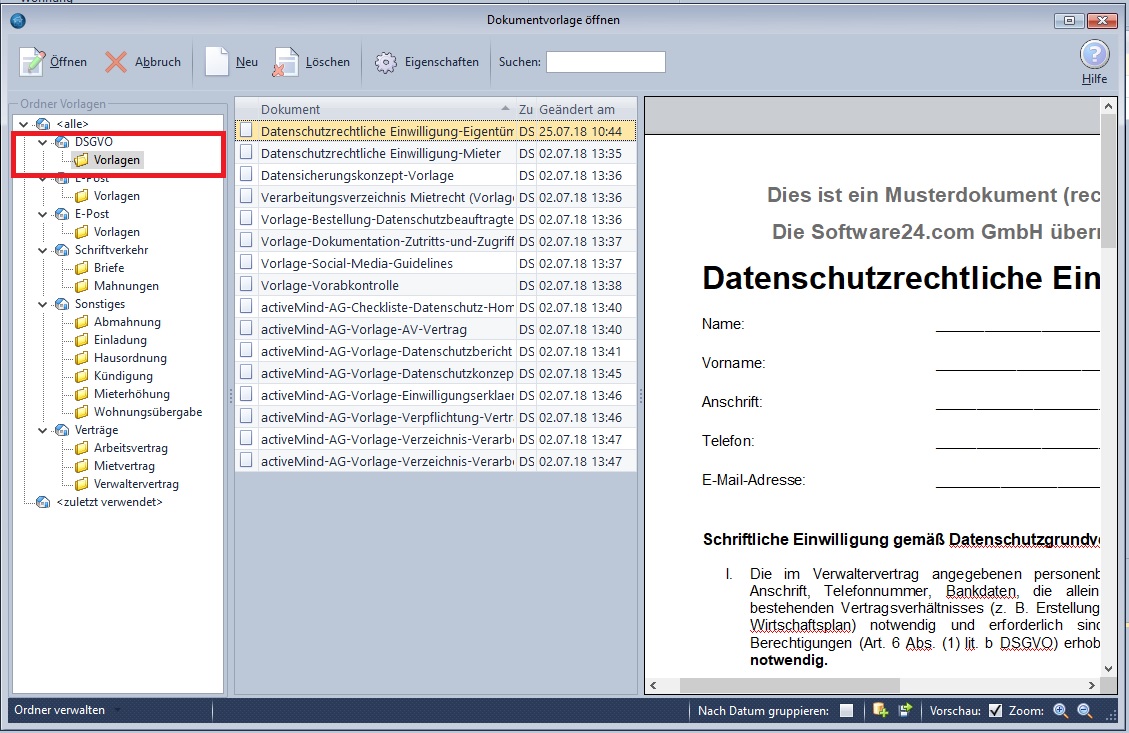Disable the Vorschau checkbox
The image size is (1129, 733).
click(x=995, y=711)
